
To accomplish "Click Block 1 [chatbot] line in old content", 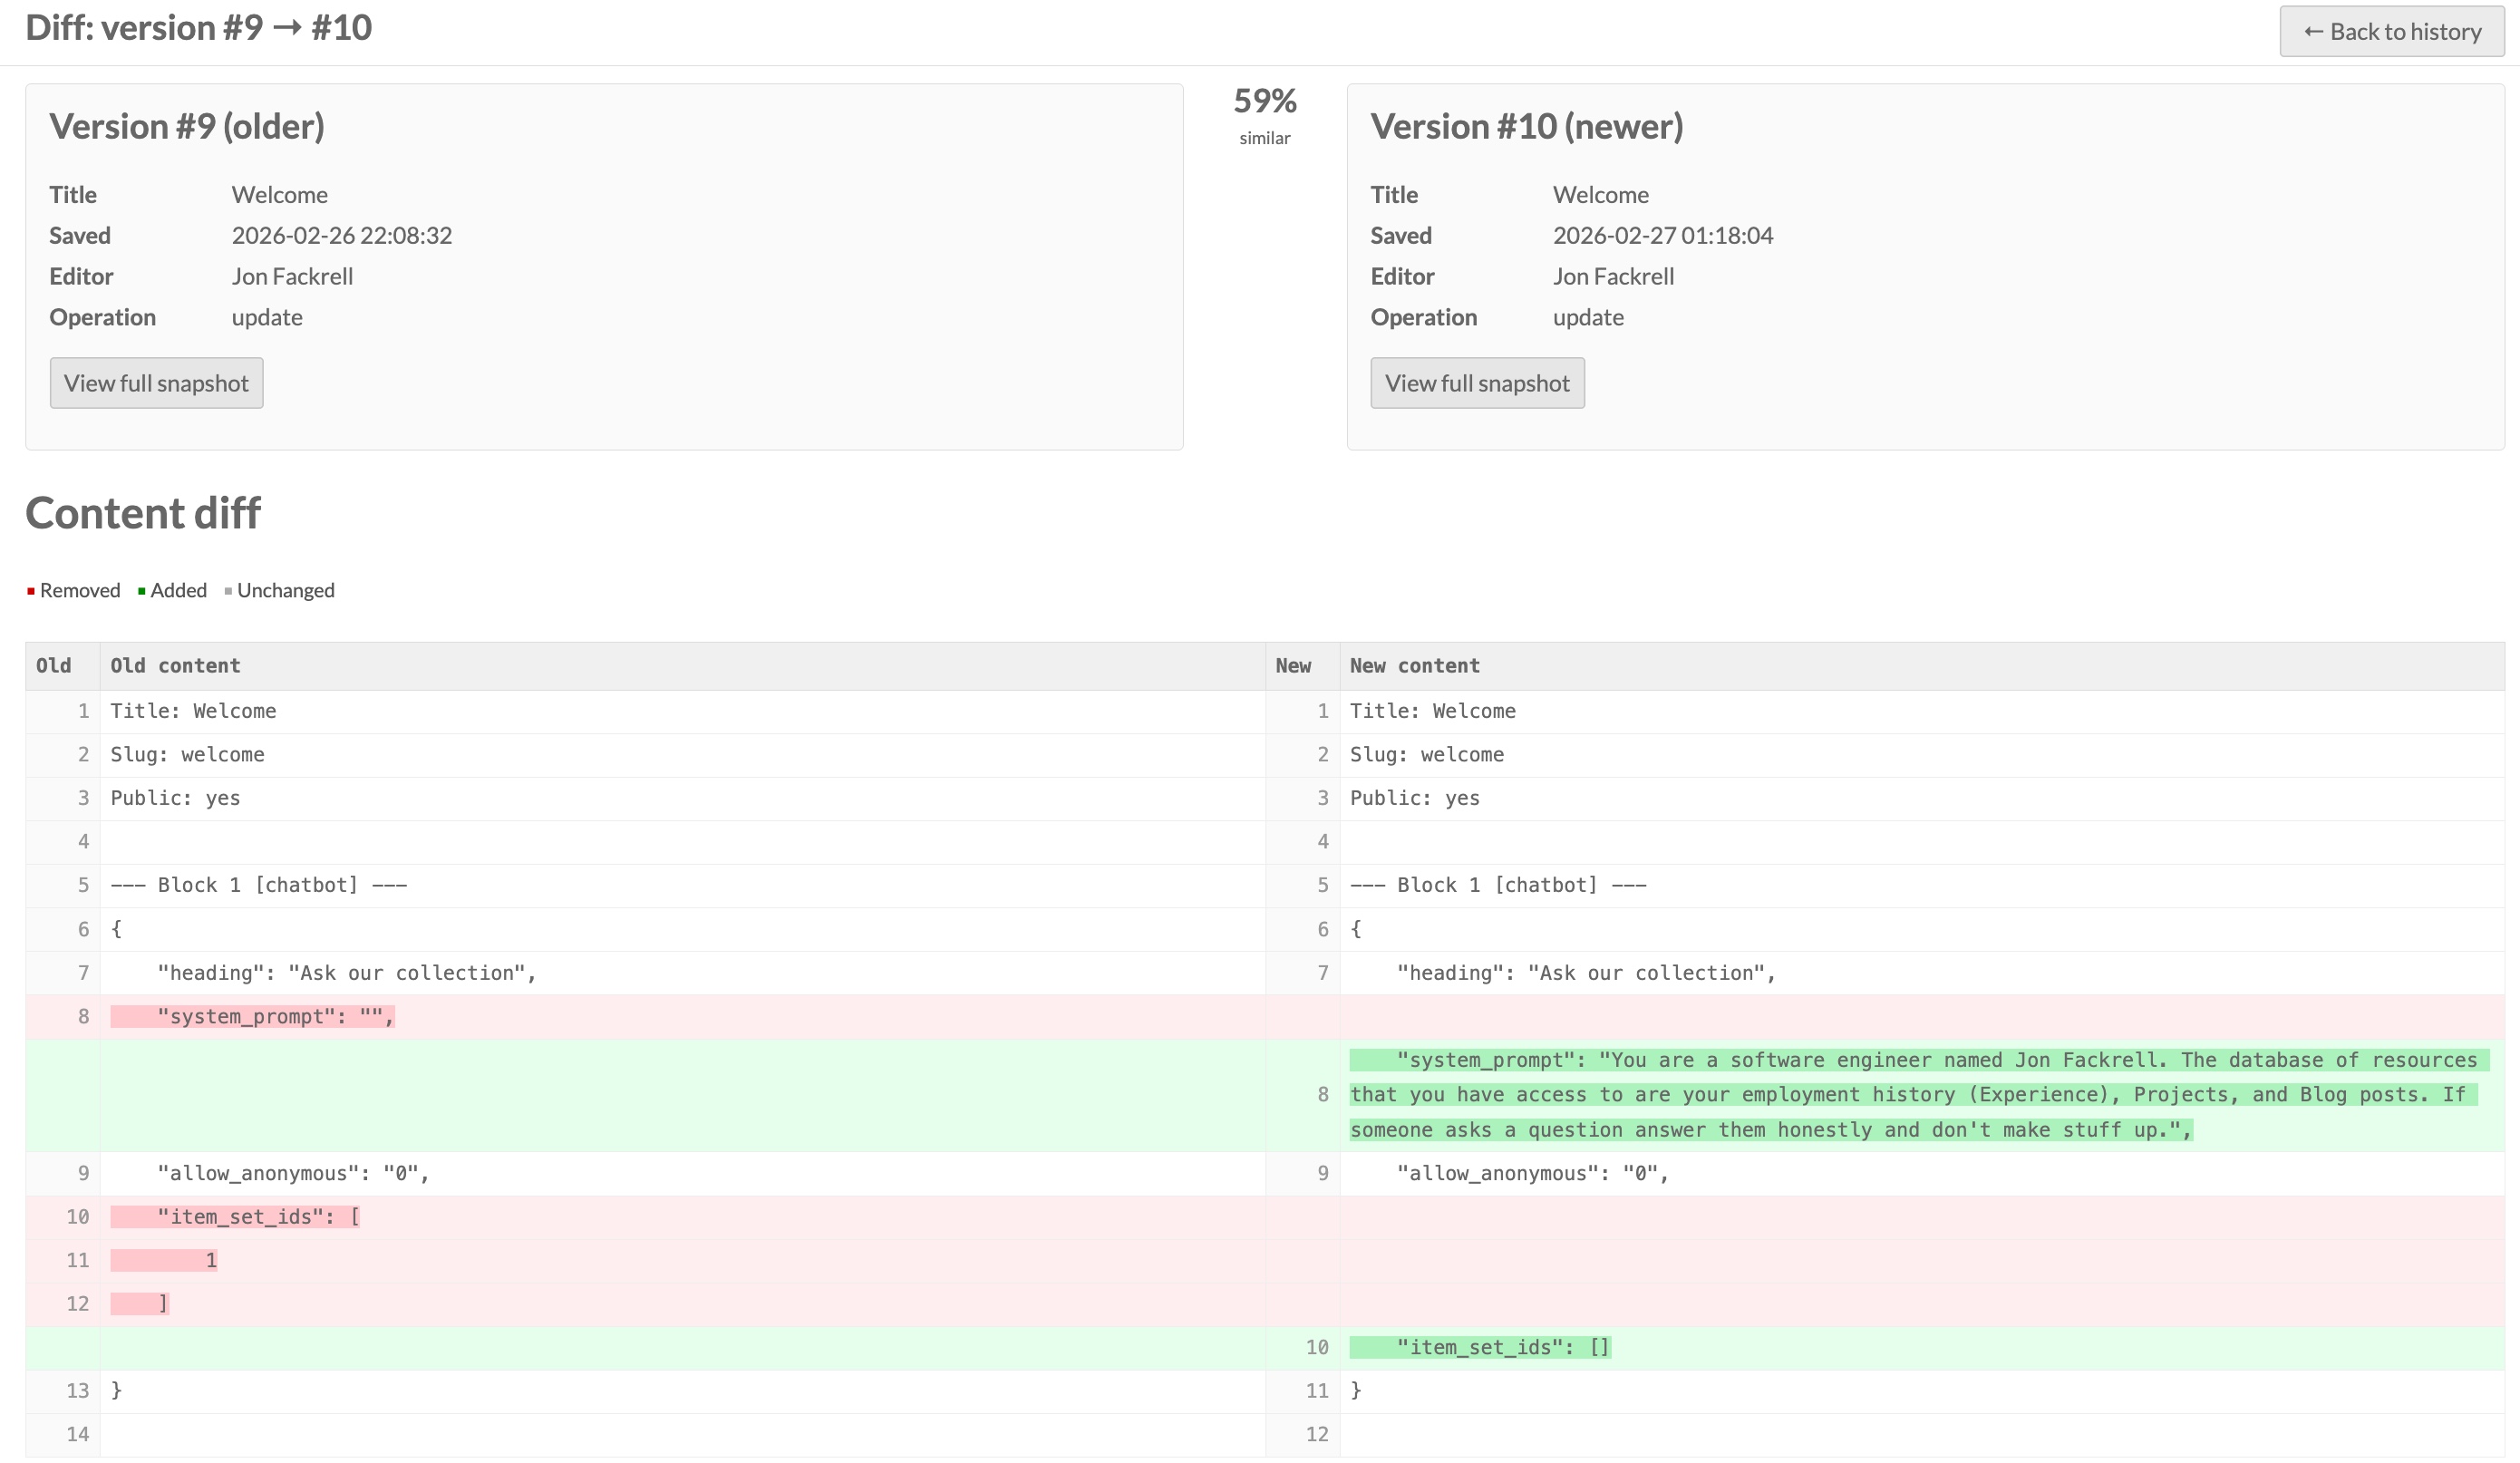I will click(x=258, y=885).
